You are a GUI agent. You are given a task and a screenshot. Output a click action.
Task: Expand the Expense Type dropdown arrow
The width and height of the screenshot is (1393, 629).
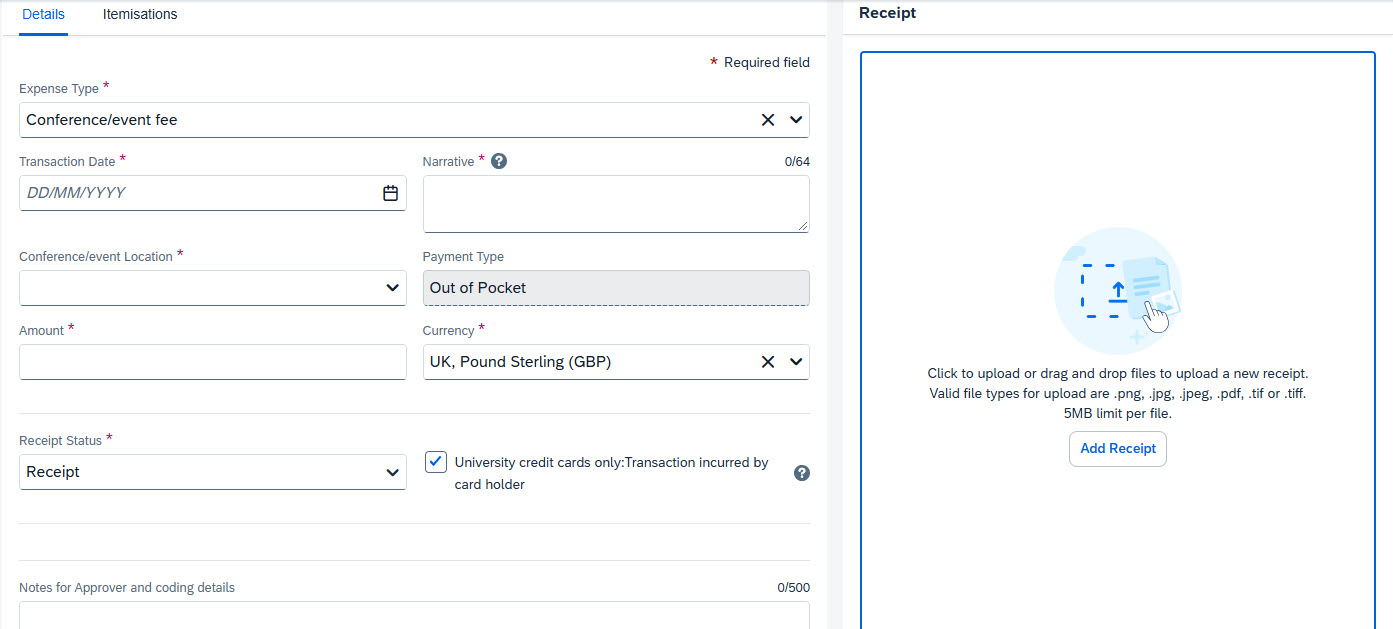(x=796, y=120)
